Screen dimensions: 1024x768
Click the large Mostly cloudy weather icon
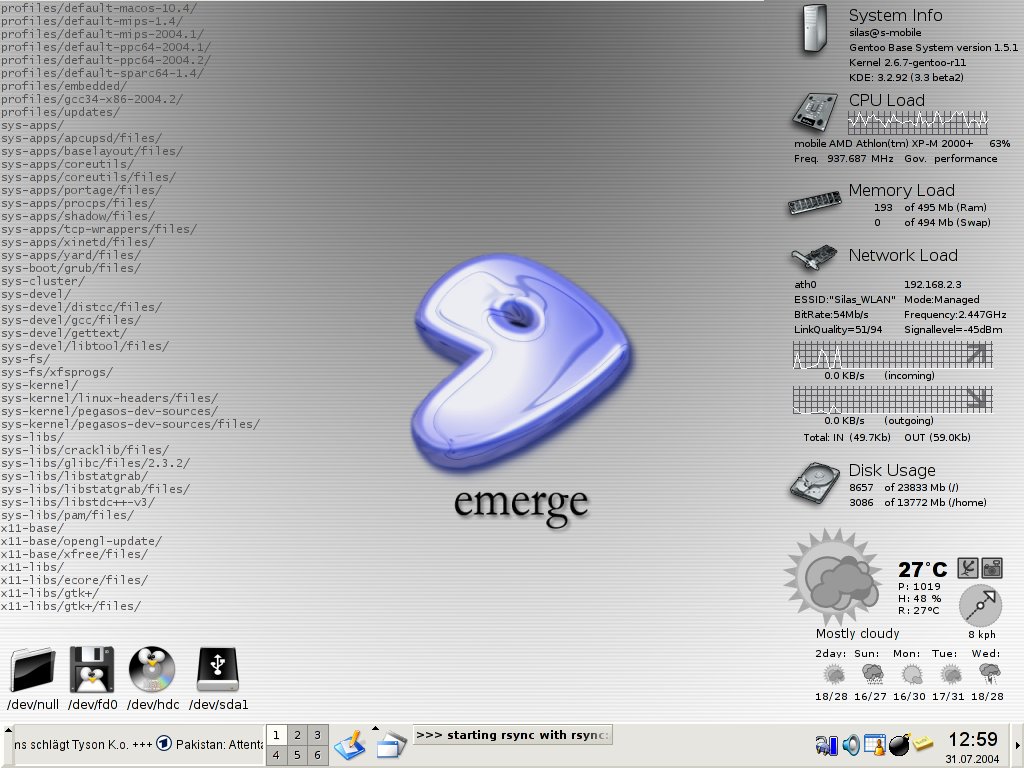coord(834,577)
